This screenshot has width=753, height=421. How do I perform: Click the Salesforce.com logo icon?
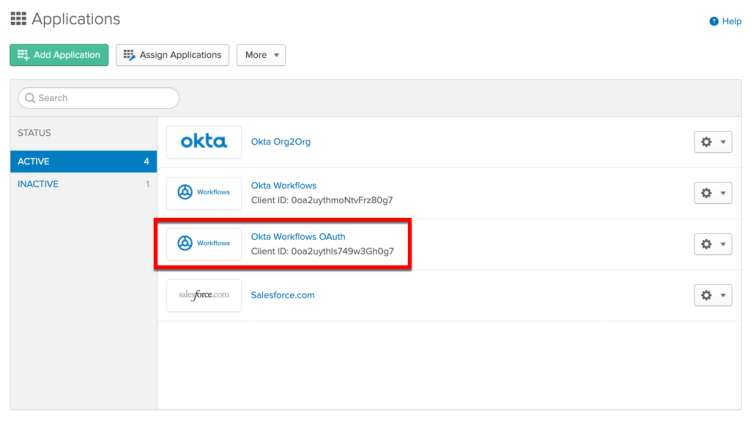coord(203,295)
